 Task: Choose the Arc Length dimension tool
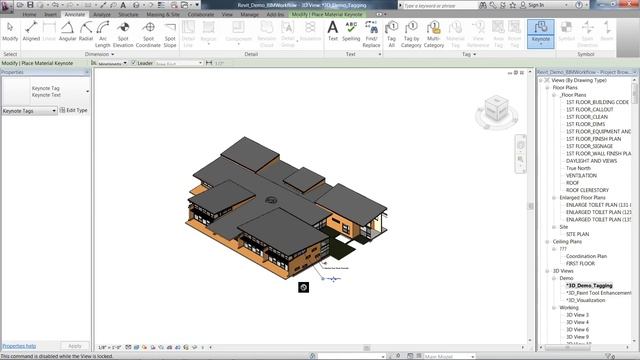102,35
